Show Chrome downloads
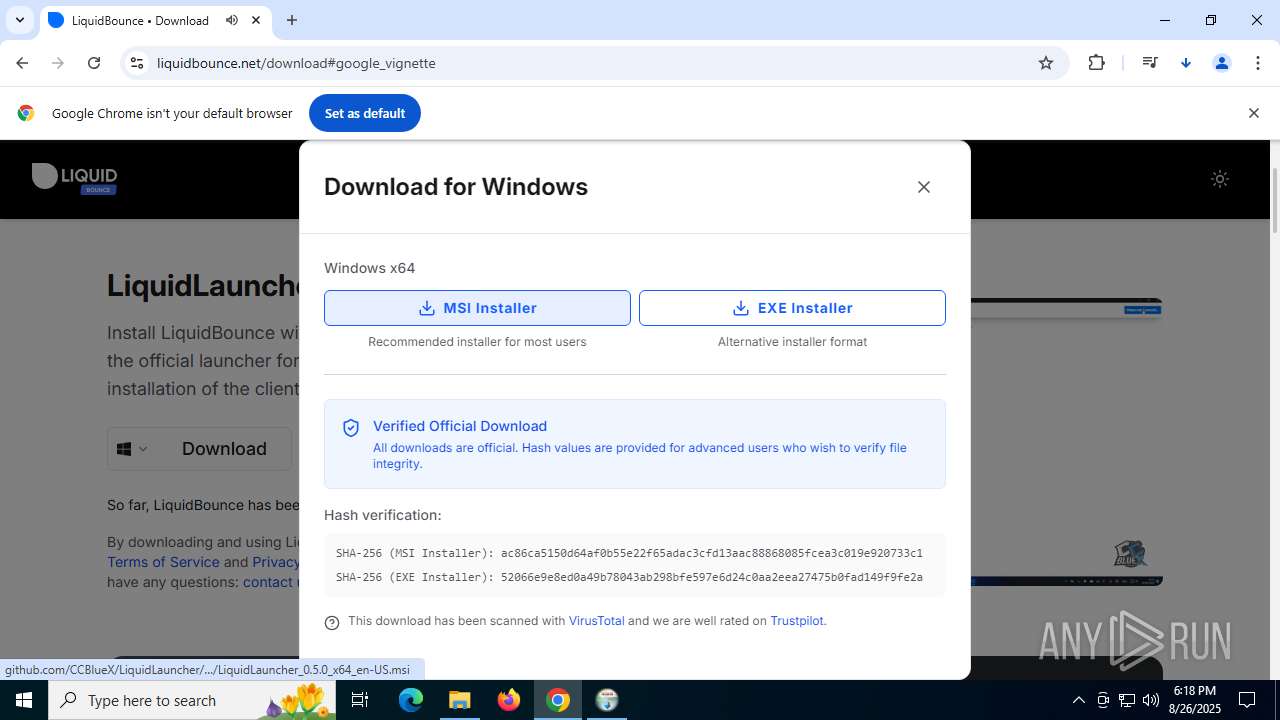Screen dimensions: 1280x720 coord(1186,63)
